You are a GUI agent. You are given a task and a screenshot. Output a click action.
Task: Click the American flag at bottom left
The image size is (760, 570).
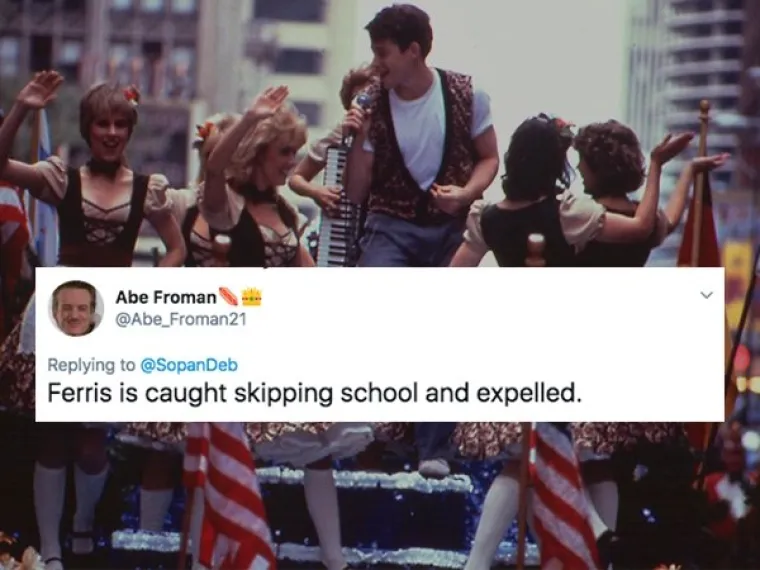228,496
